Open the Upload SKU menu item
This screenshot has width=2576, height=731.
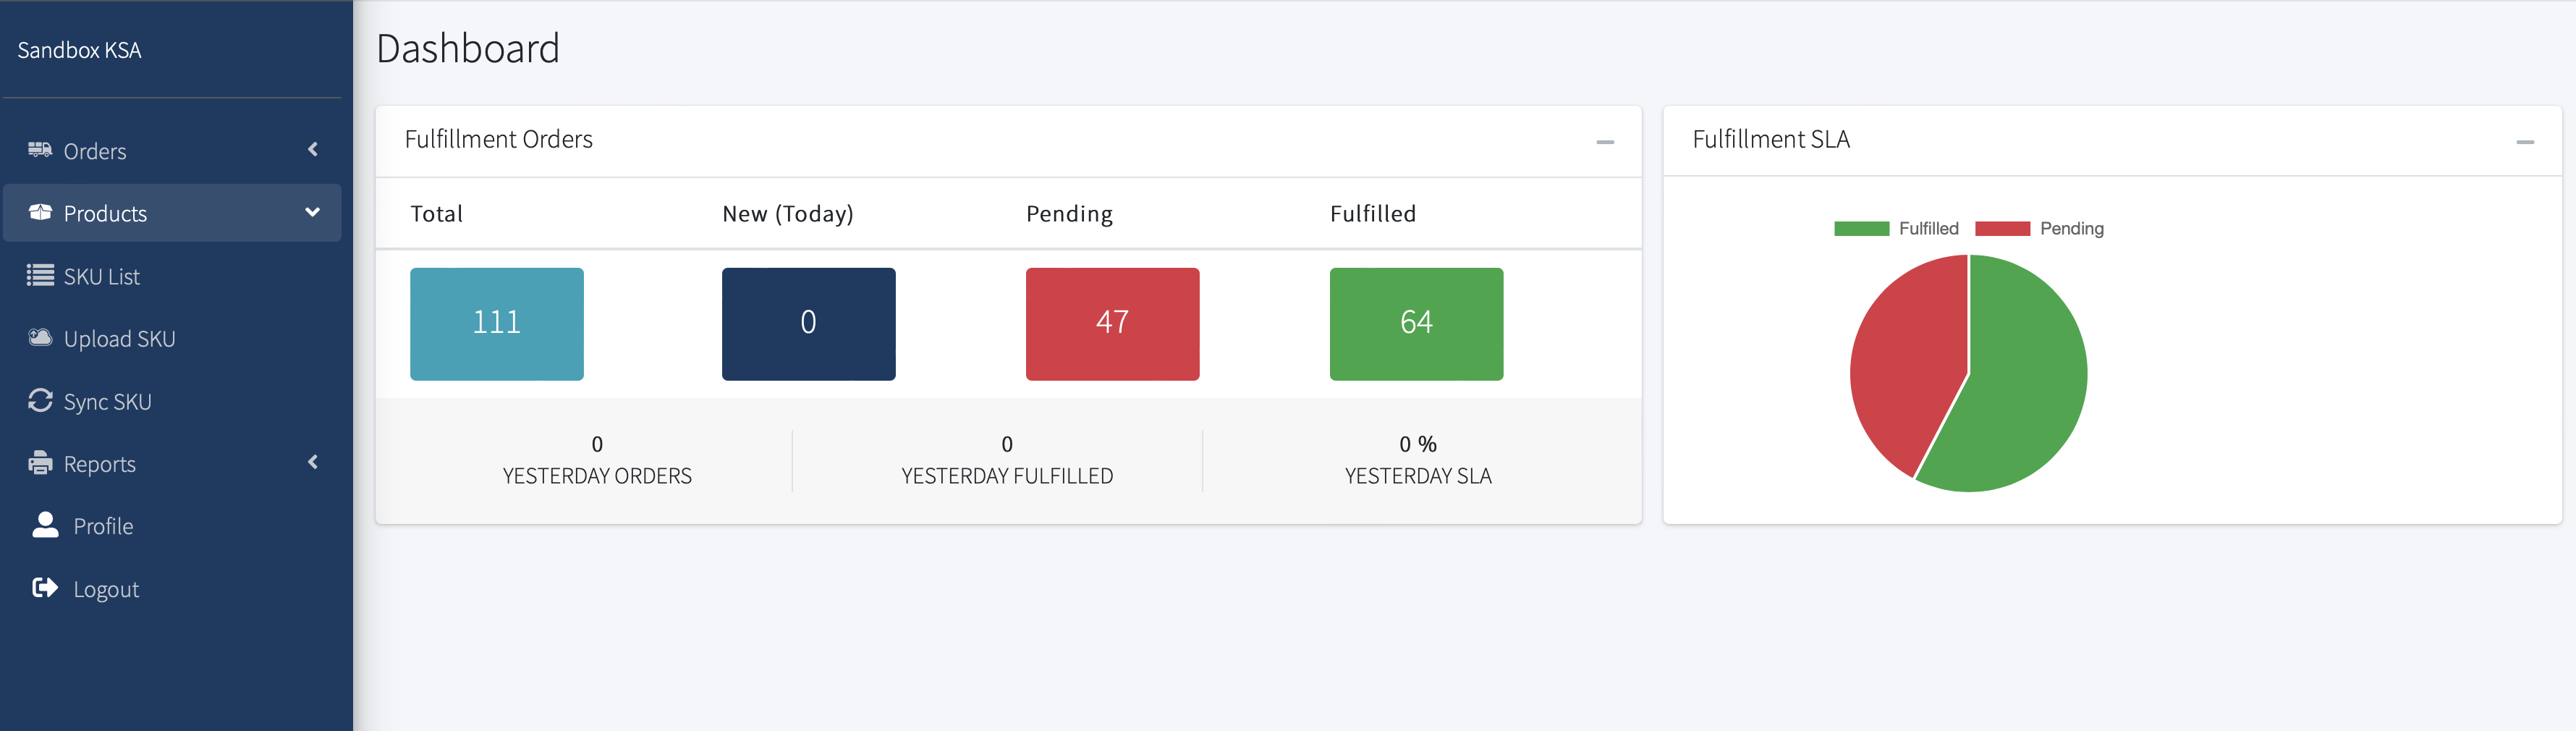(x=120, y=339)
